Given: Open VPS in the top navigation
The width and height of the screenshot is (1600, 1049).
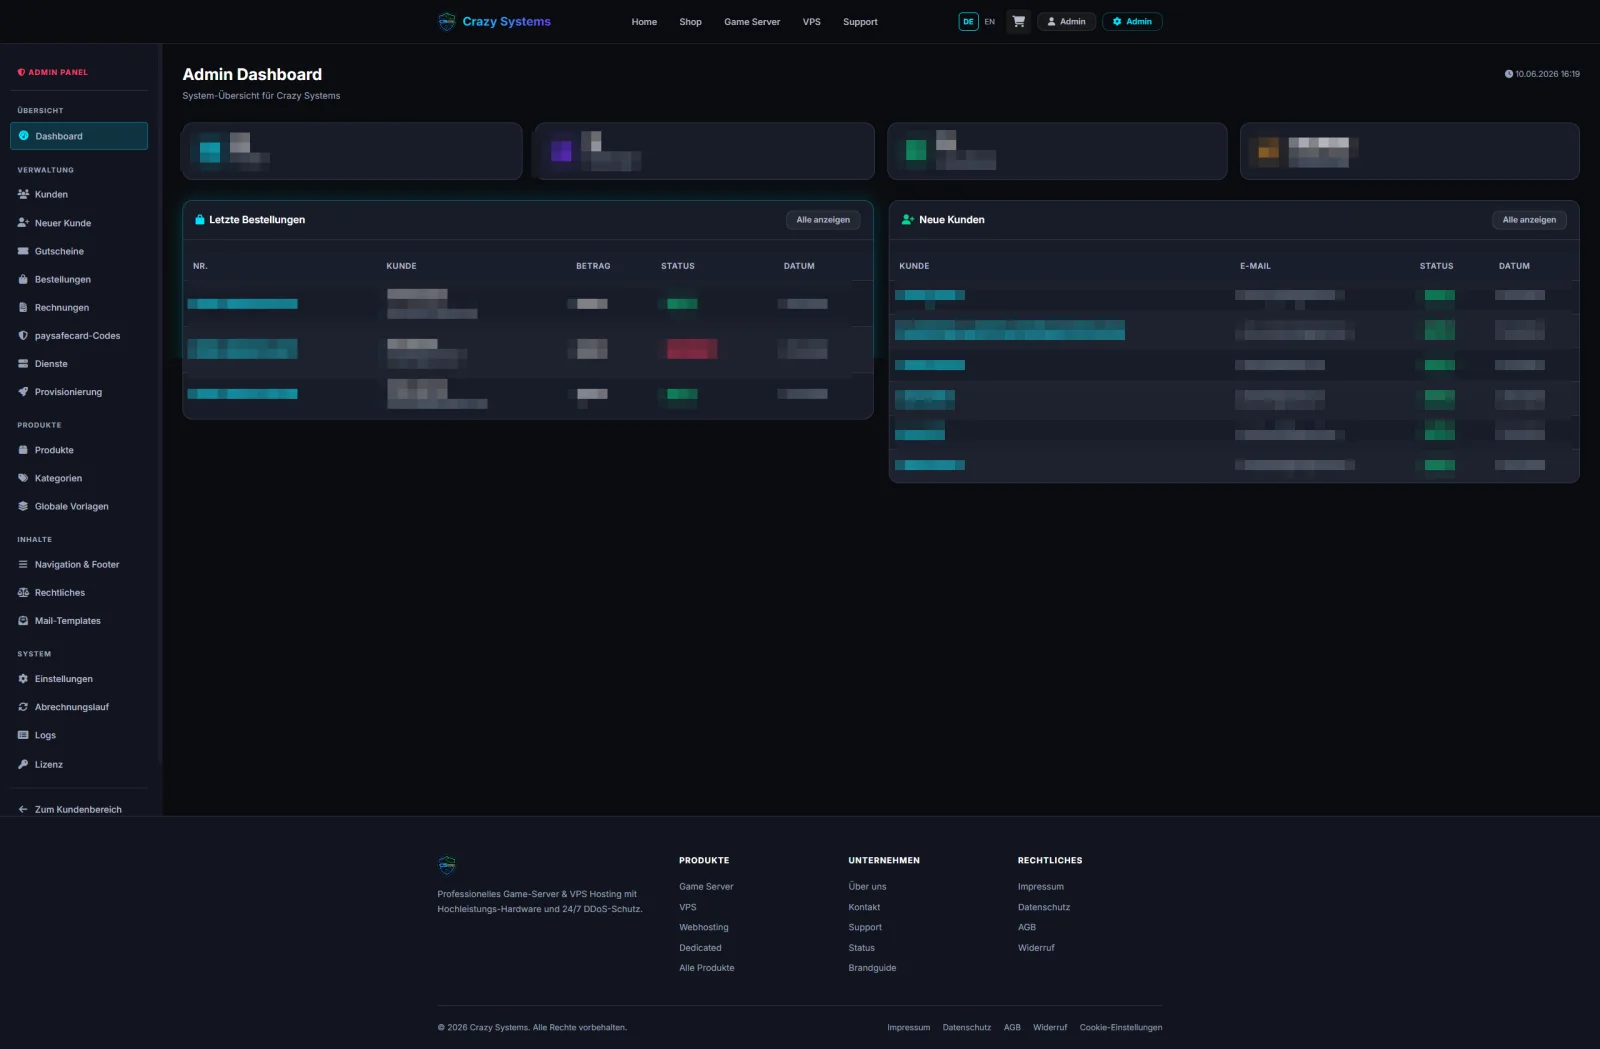Looking at the screenshot, I should tap(811, 21).
